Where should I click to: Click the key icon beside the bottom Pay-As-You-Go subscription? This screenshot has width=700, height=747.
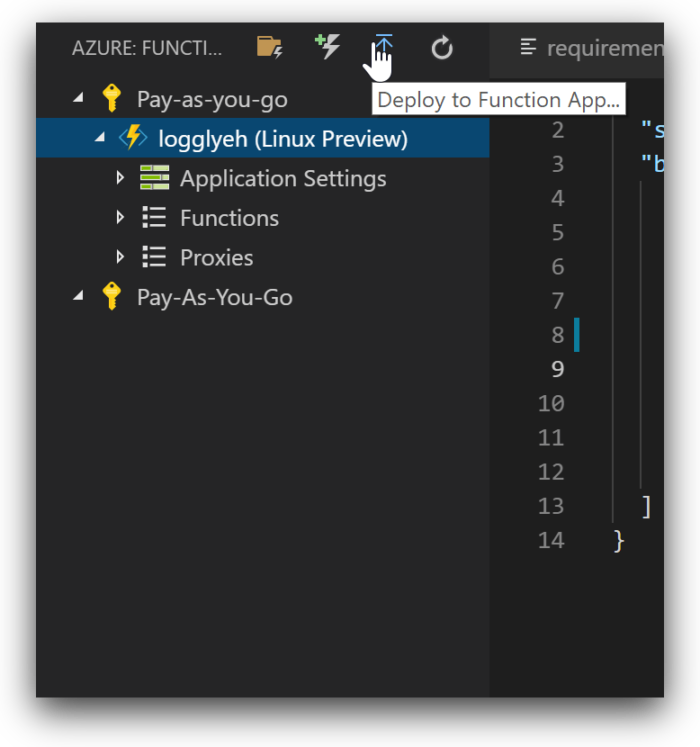tap(112, 297)
